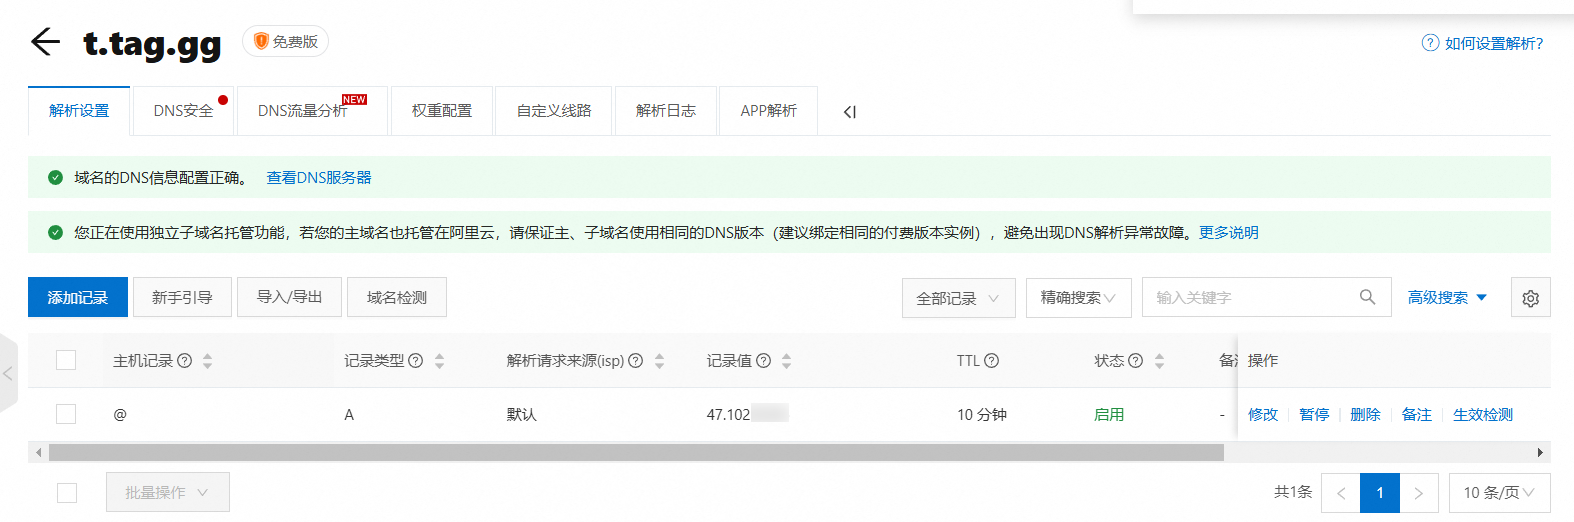Open the 10 条/页 page size dropdown
Image resolution: width=1574 pixels, height=522 pixels.
1499,493
